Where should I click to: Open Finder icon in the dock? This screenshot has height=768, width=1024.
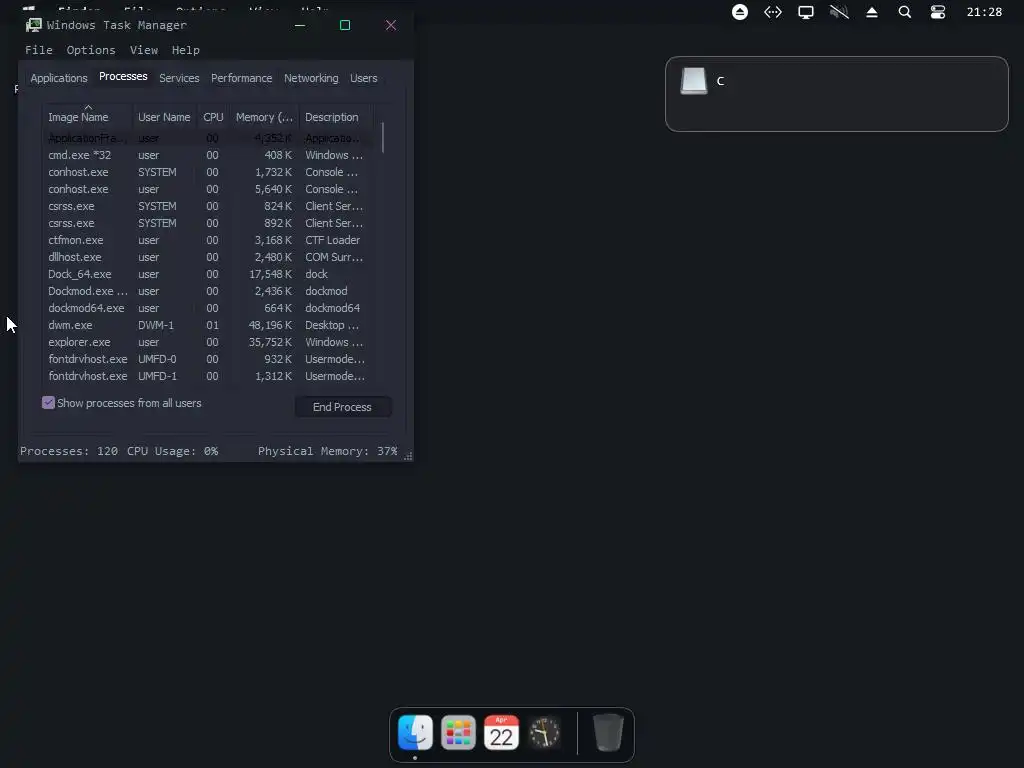click(415, 732)
